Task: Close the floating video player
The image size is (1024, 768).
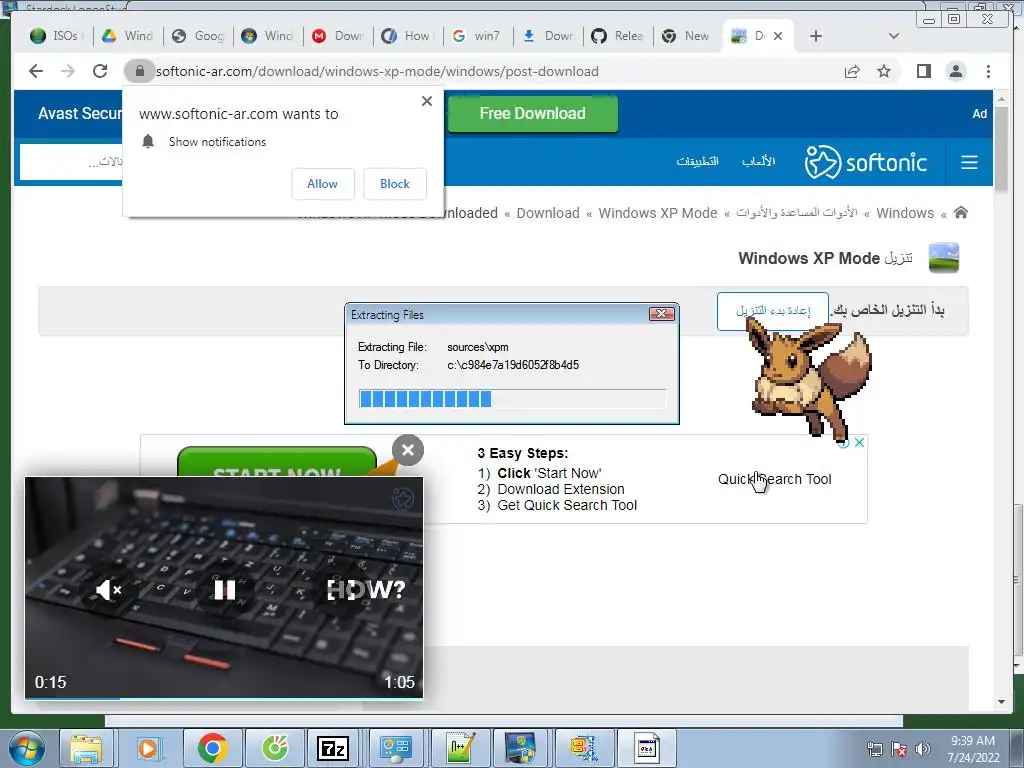Action: coord(408,450)
